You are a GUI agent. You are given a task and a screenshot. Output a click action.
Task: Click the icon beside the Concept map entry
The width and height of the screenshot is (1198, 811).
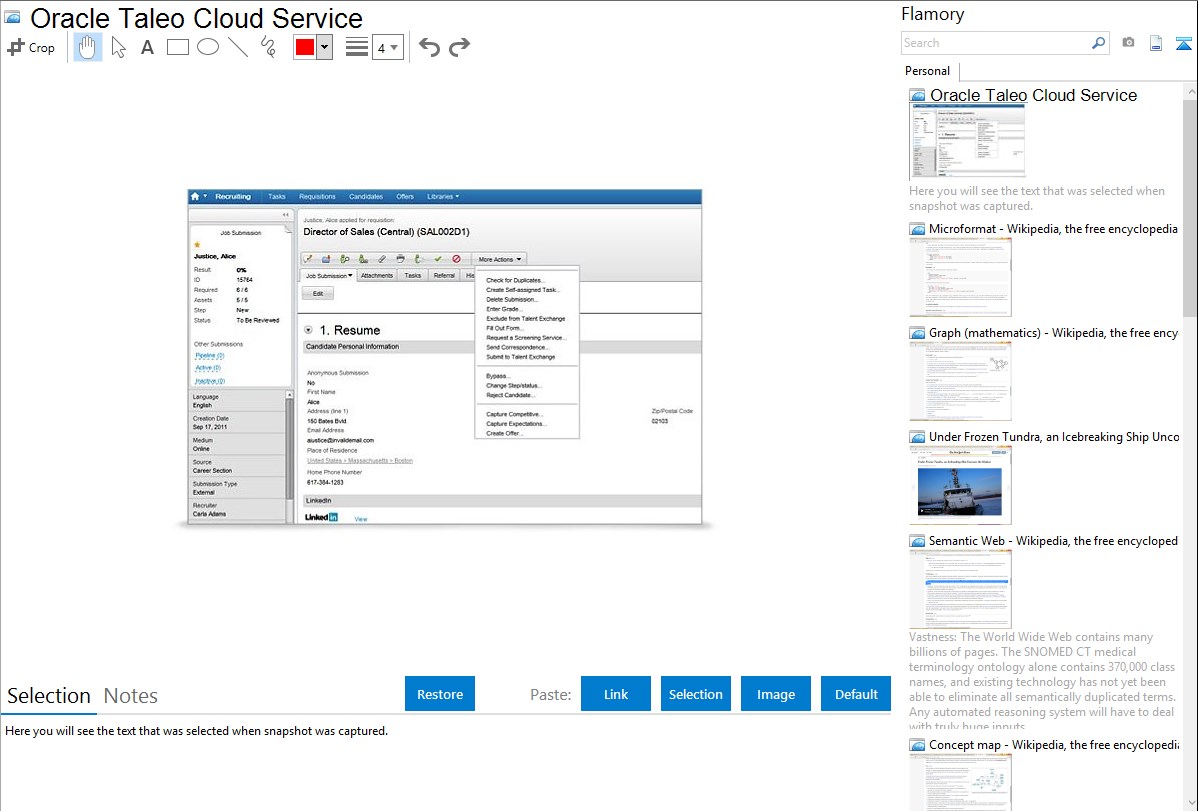pyautogui.click(x=917, y=744)
